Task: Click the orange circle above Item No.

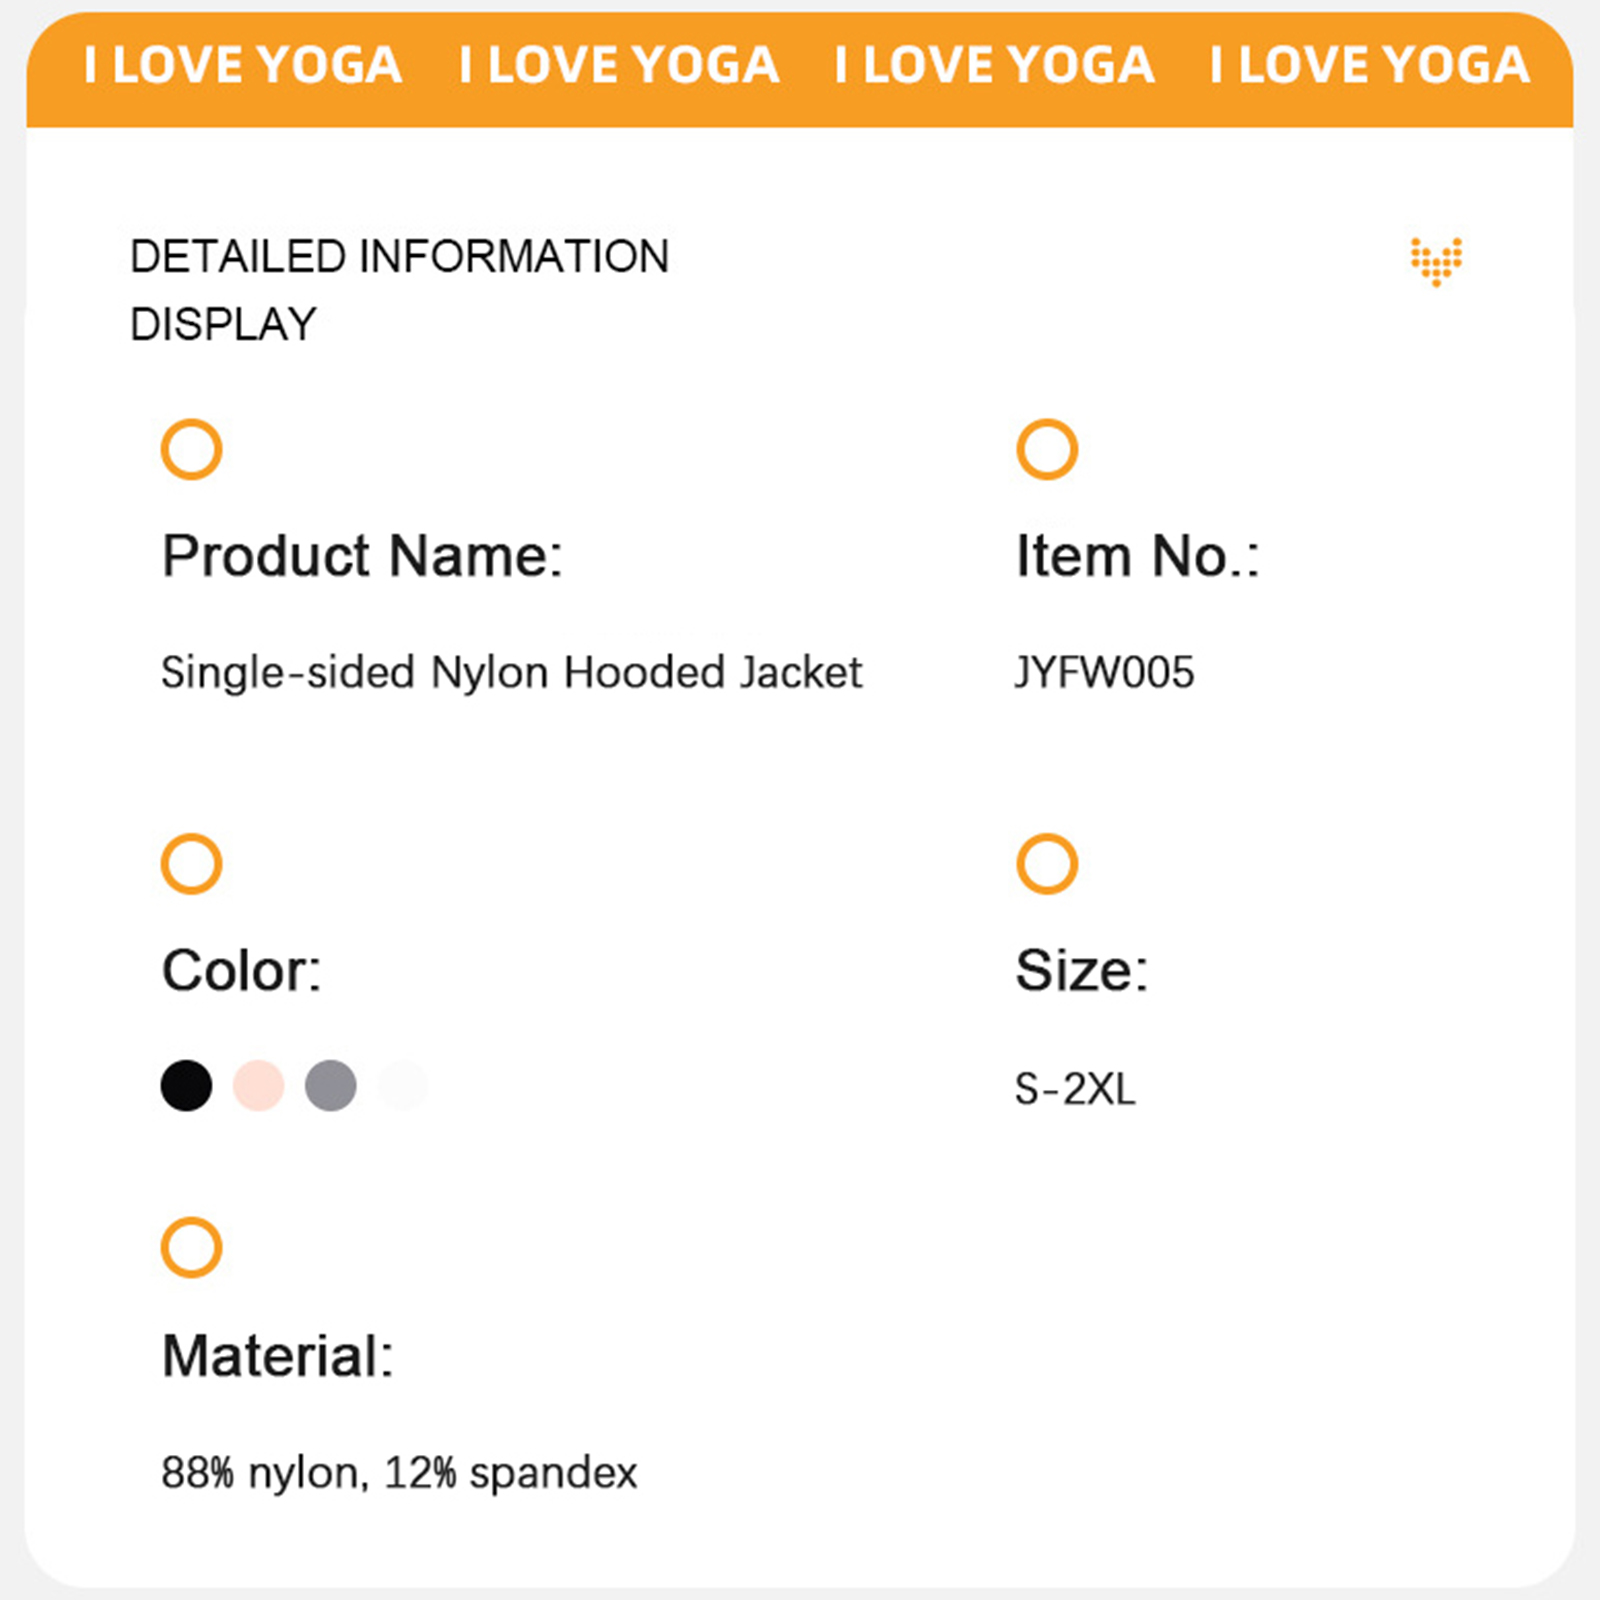Action: click(x=1046, y=449)
